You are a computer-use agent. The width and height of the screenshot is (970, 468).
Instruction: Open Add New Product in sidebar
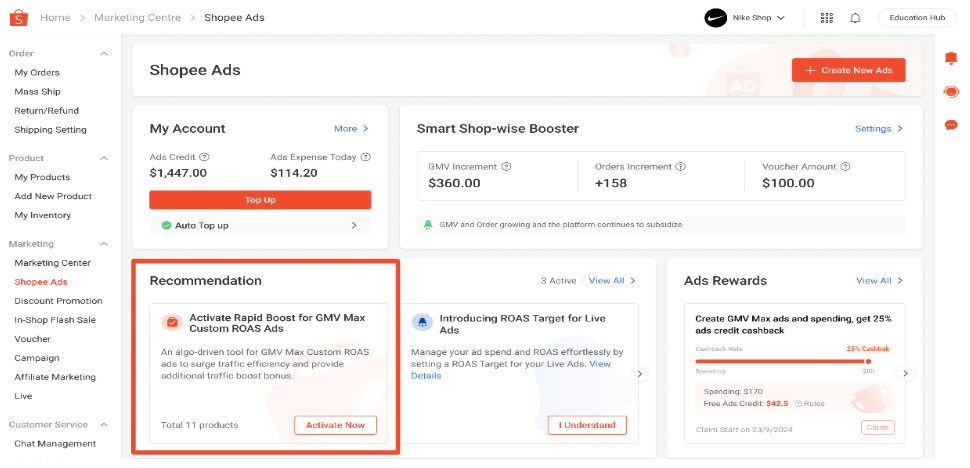click(x=53, y=196)
